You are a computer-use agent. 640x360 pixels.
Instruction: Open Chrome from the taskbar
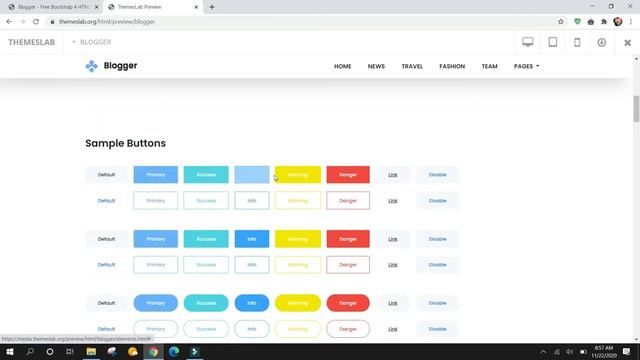coord(153,351)
